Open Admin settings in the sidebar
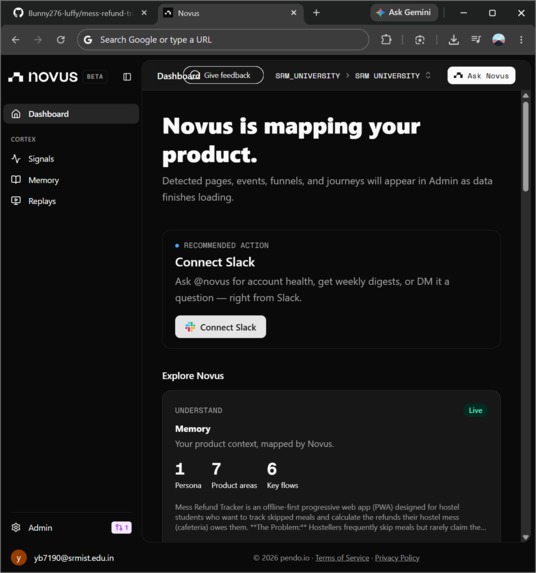Screen dimensions: 536x573 (40, 528)
